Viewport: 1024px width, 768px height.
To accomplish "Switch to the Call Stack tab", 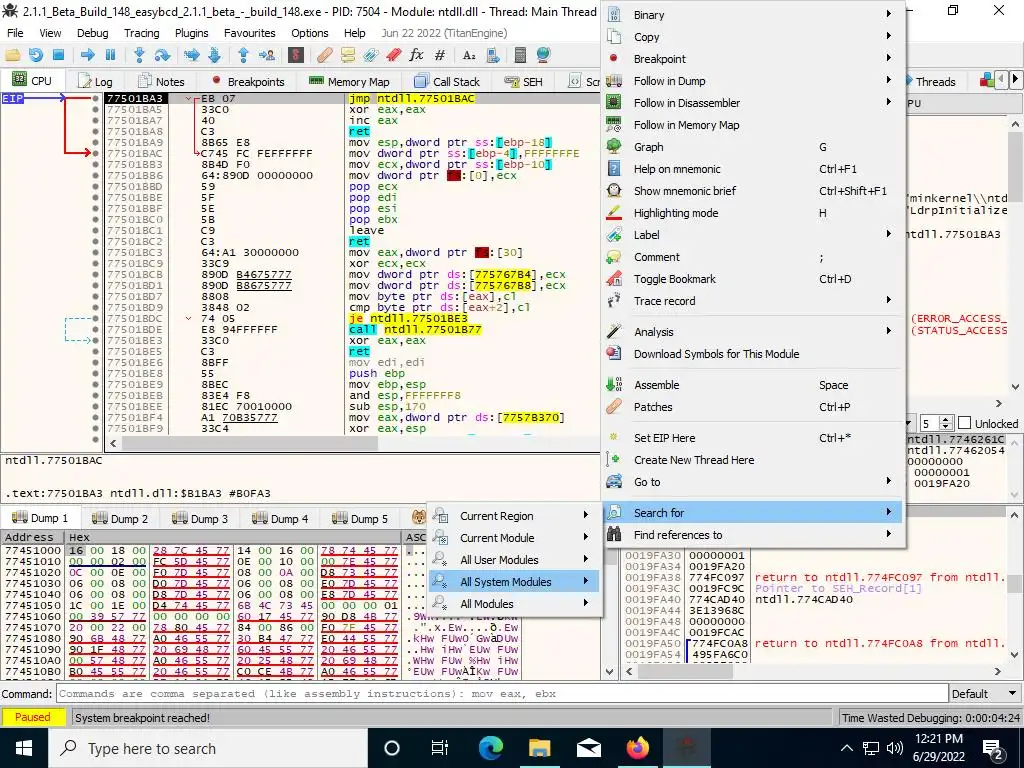I will coord(447,82).
